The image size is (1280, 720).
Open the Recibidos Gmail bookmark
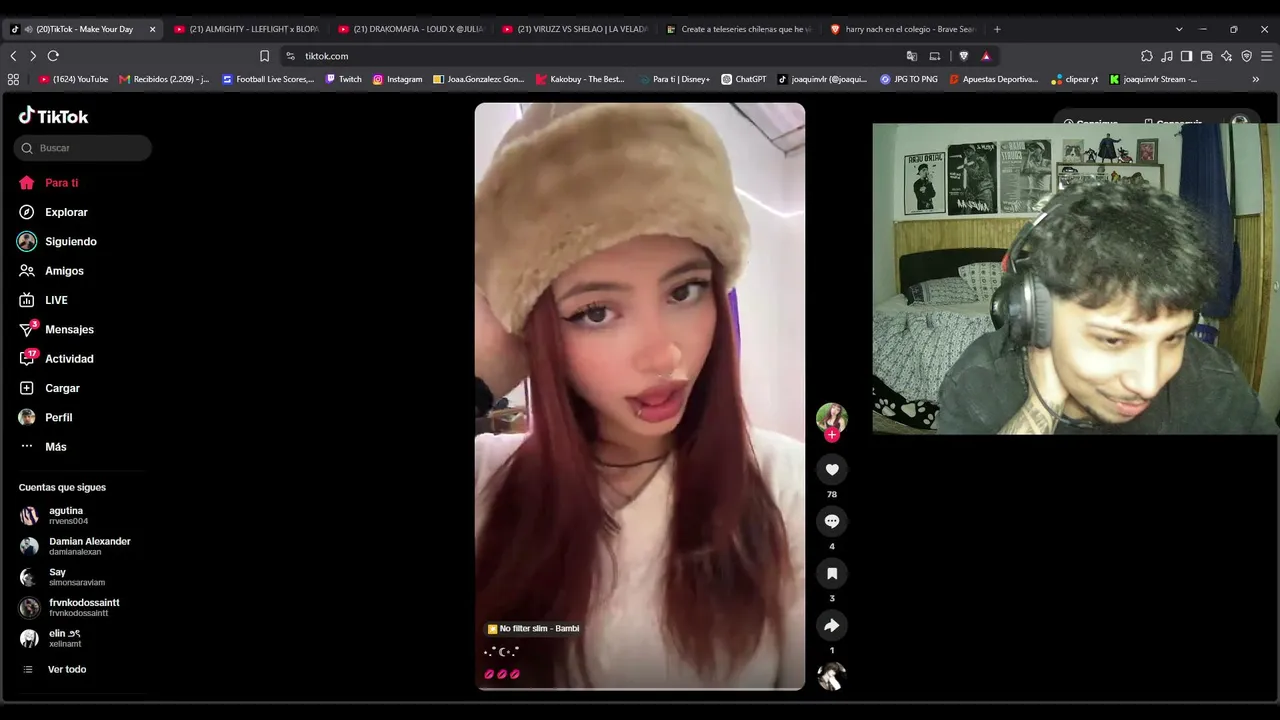(164, 79)
